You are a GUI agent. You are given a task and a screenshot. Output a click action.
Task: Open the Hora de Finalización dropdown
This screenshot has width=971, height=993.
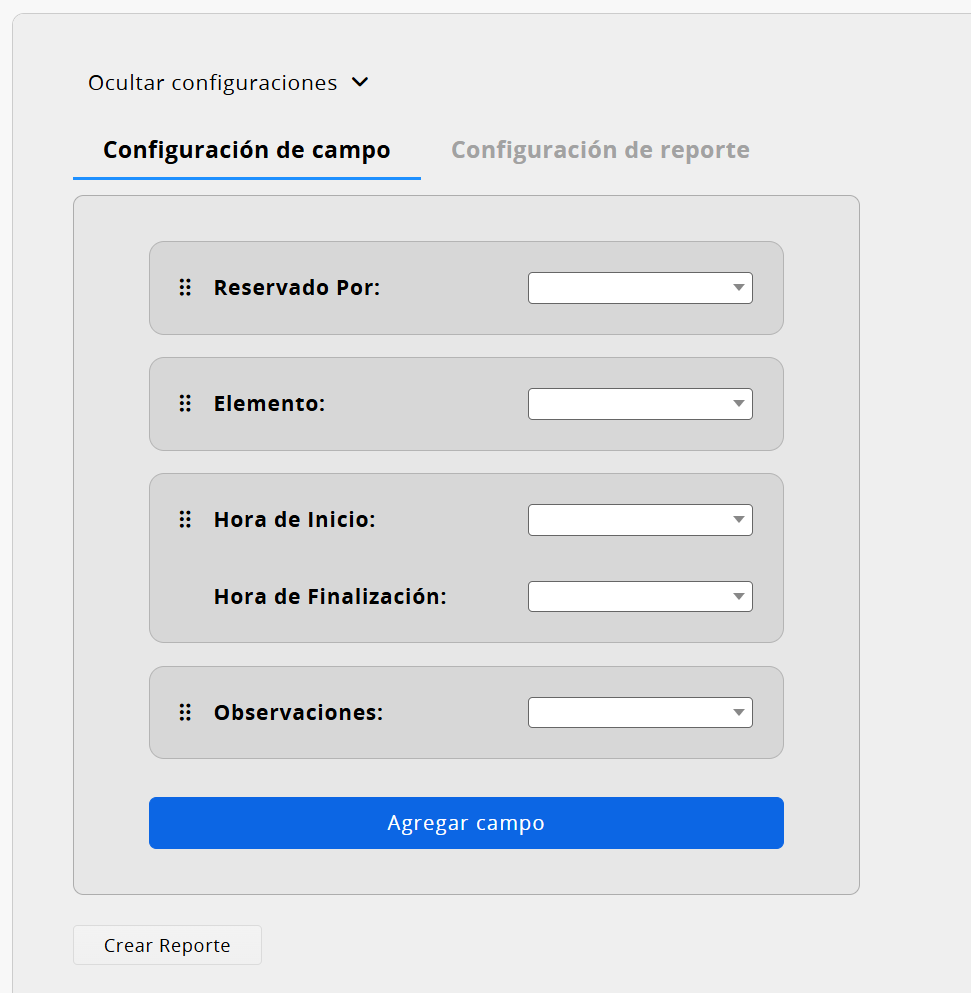pos(640,597)
